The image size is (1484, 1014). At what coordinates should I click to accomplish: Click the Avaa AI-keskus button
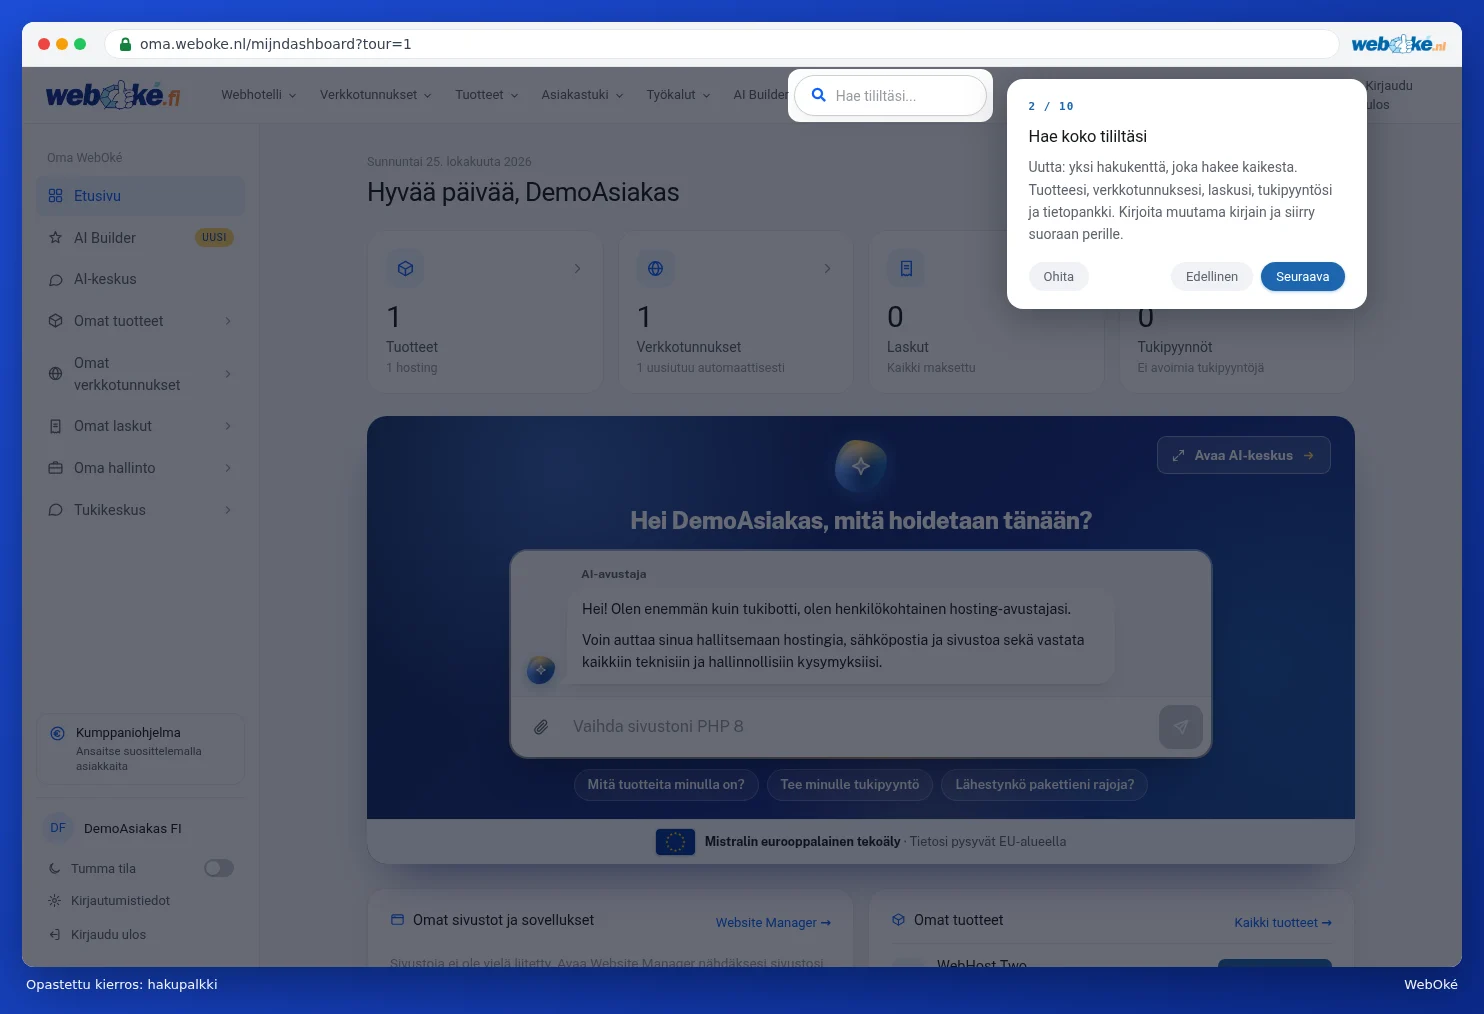pos(1243,455)
